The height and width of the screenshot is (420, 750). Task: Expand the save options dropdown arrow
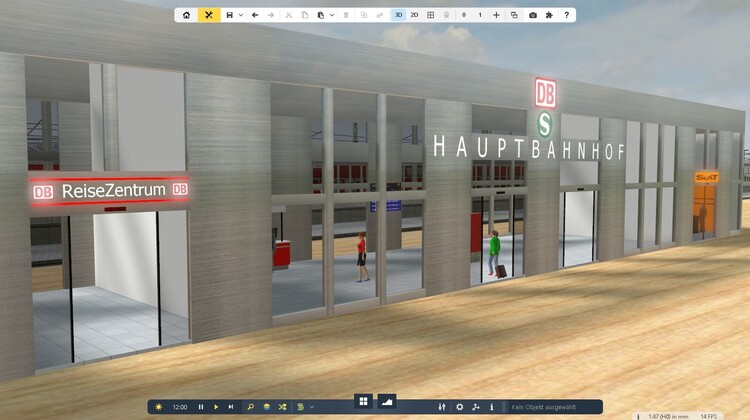tap(241, 15)
